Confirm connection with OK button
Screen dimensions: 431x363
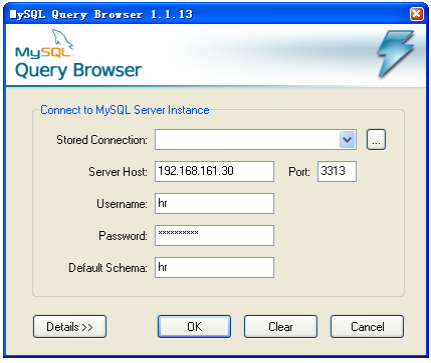[194, 327]
